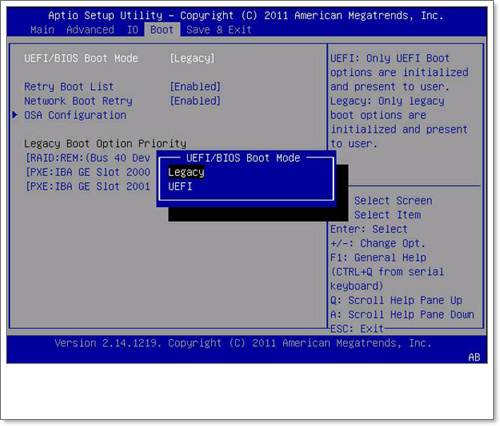
Task: Go to the IO tab
Action: [x=132, y=30]
